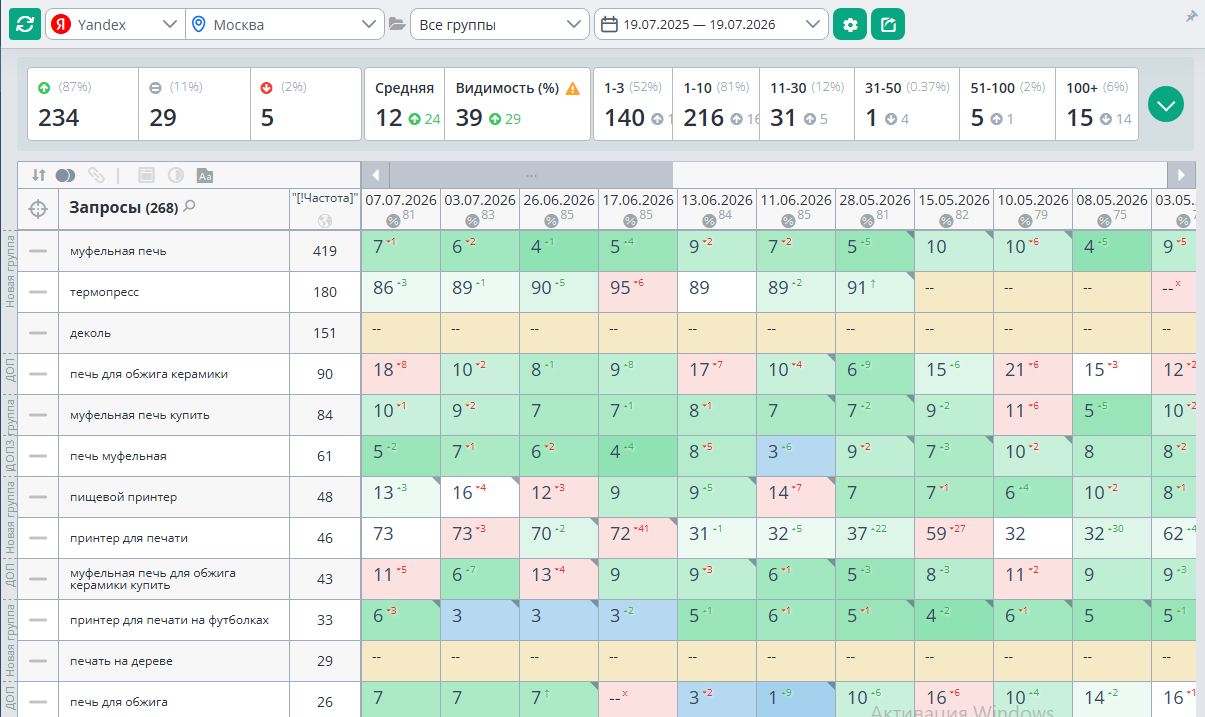Click the sort arrows icon above queries

(x=39, y=174)
